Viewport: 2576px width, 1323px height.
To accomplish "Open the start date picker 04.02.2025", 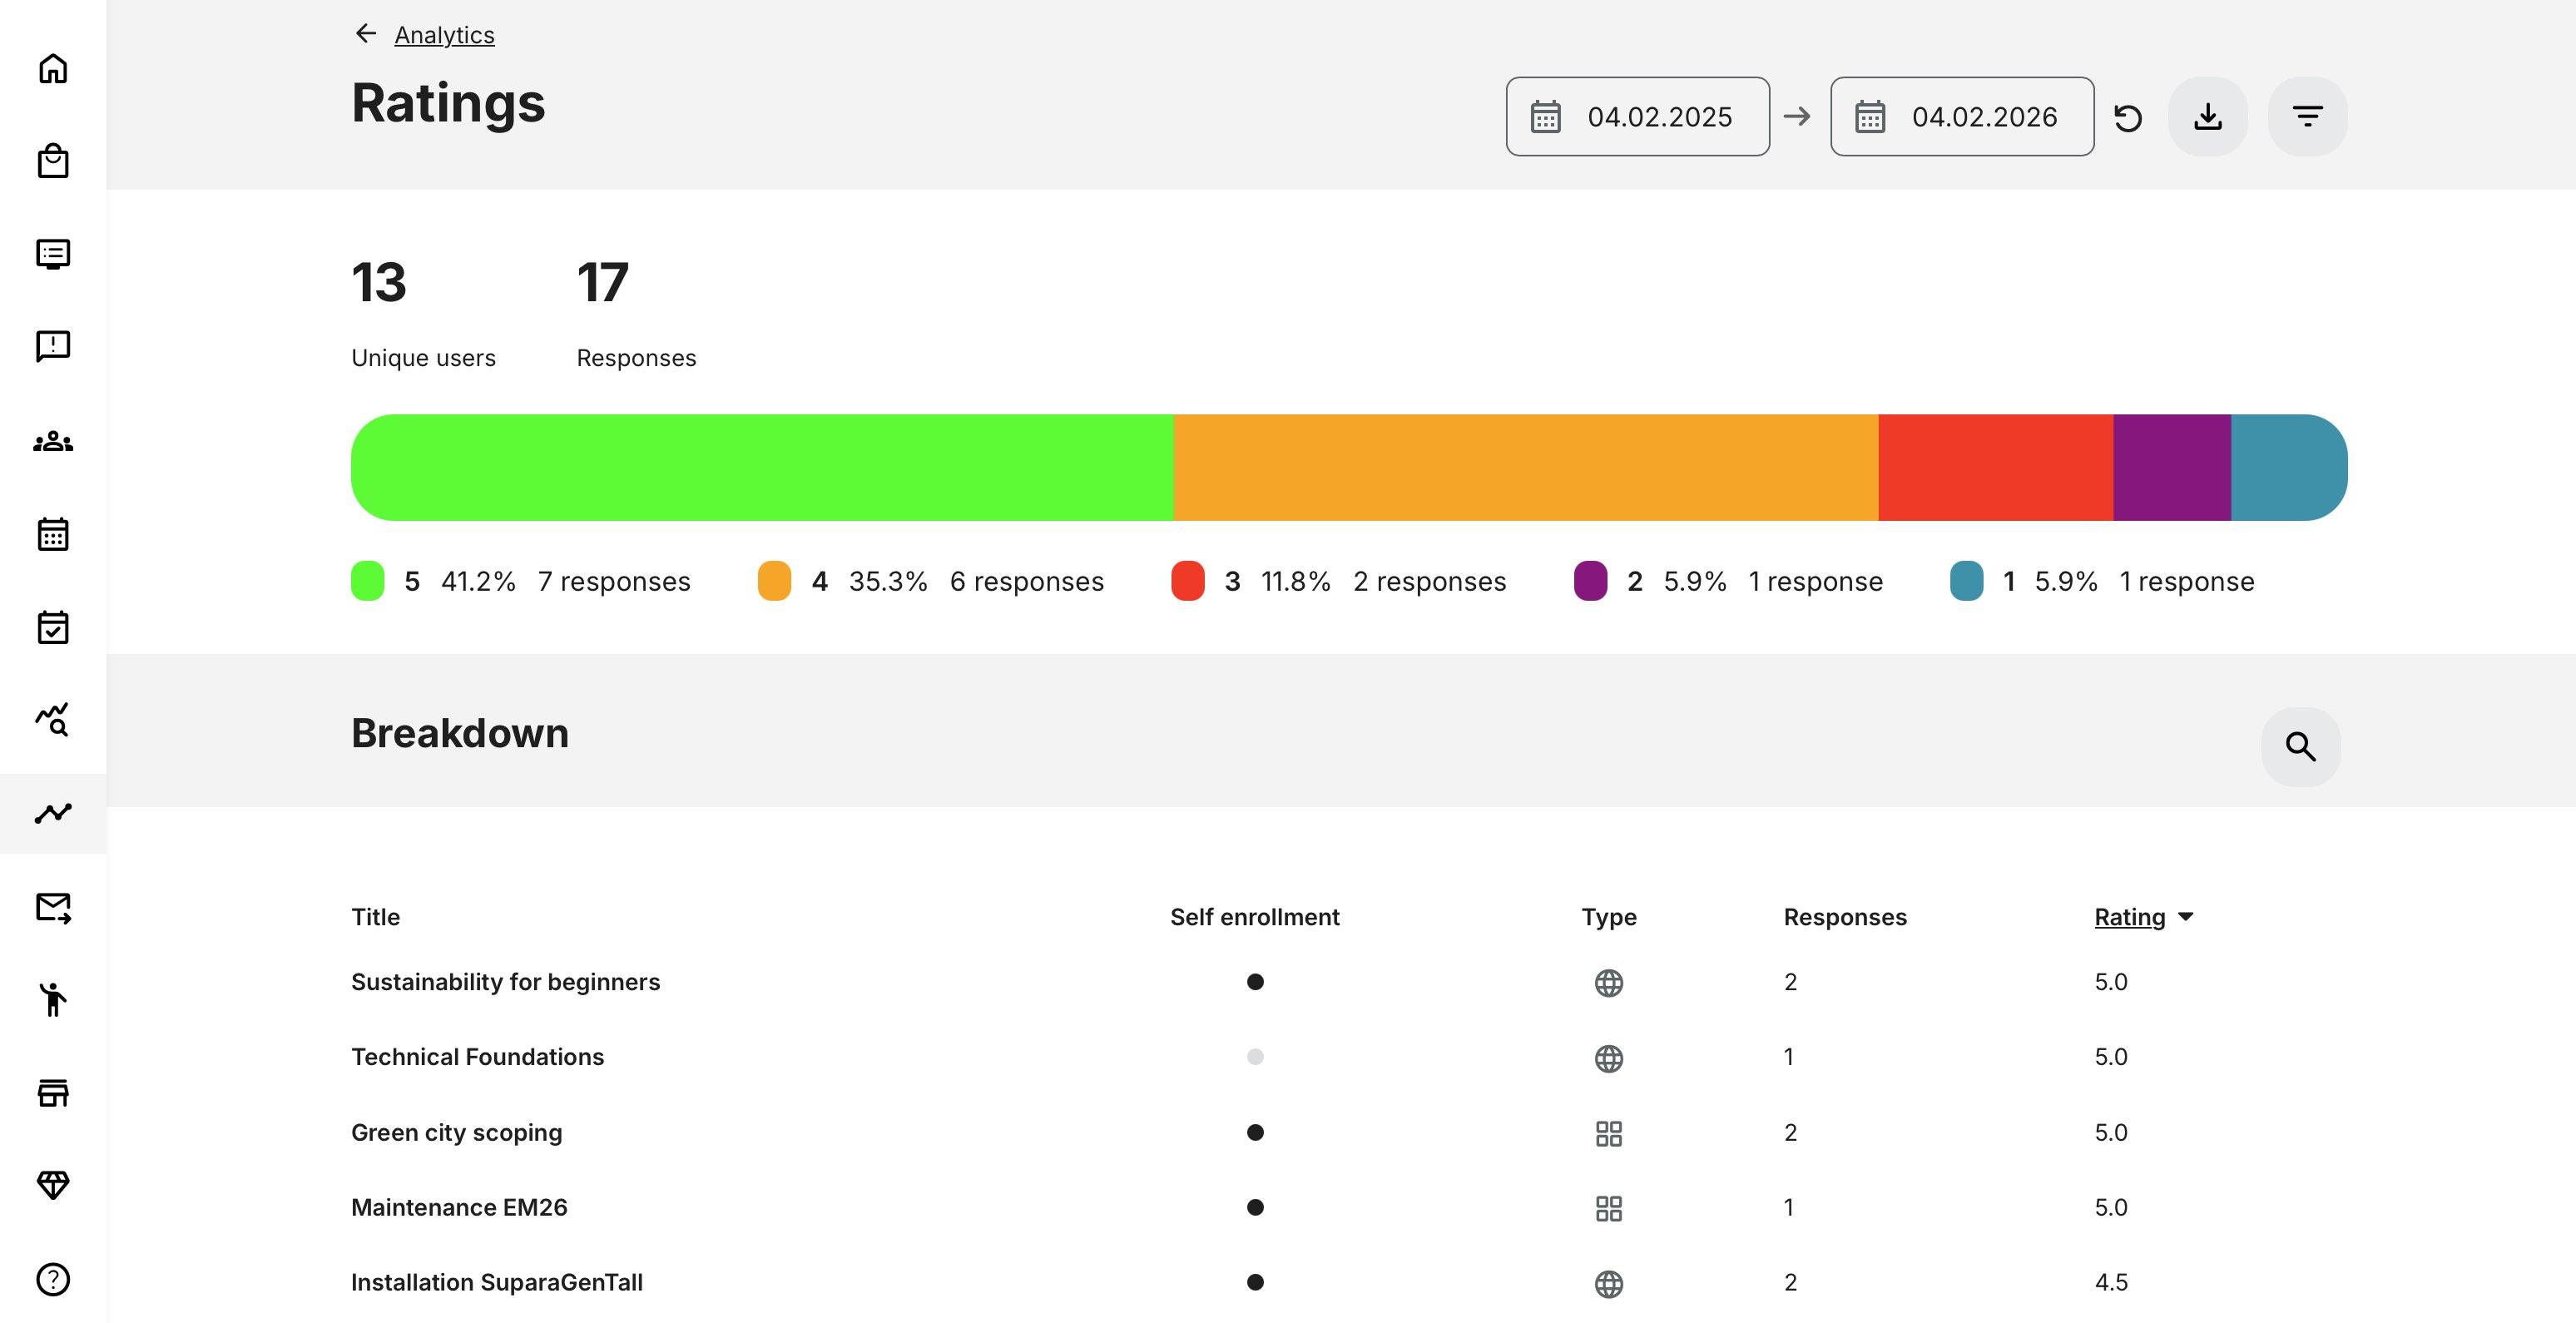I will click(1637, 116).
